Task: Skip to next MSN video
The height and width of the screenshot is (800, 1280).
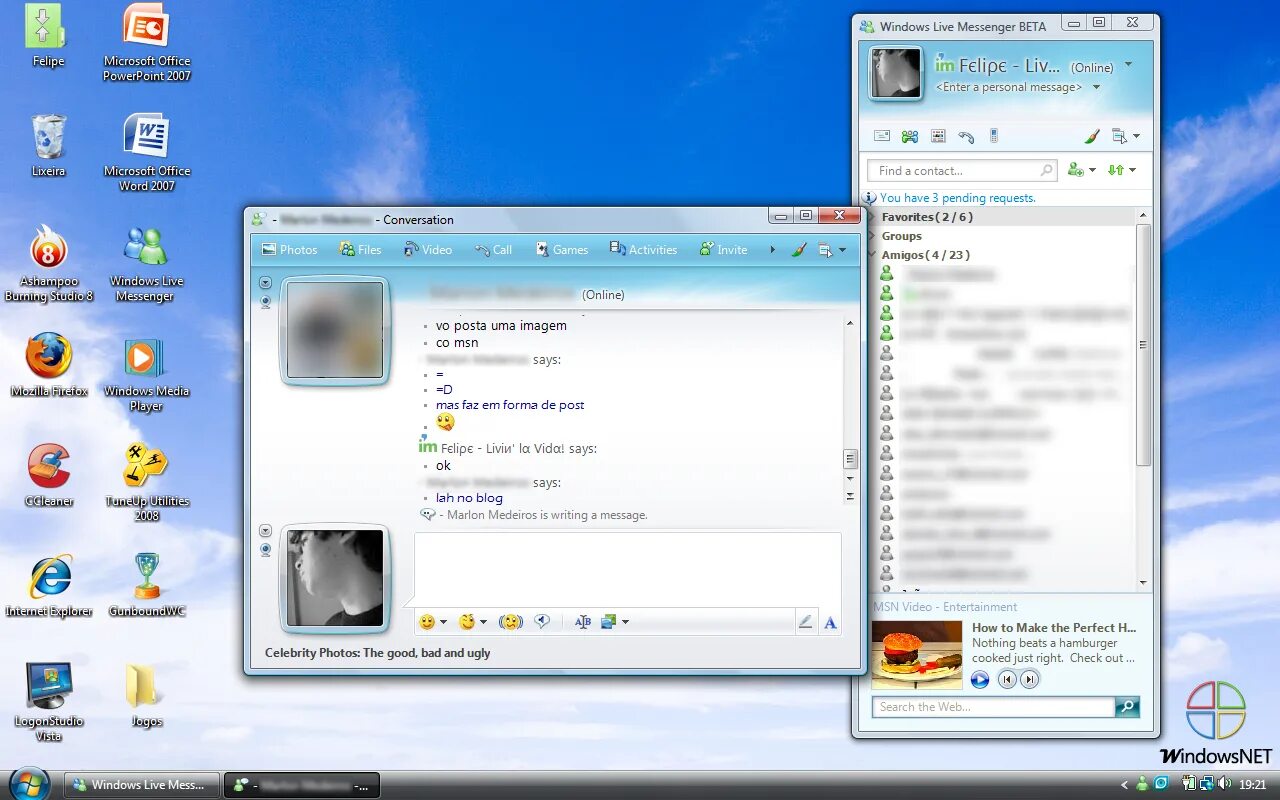Action: click(x=1029, y=680)
